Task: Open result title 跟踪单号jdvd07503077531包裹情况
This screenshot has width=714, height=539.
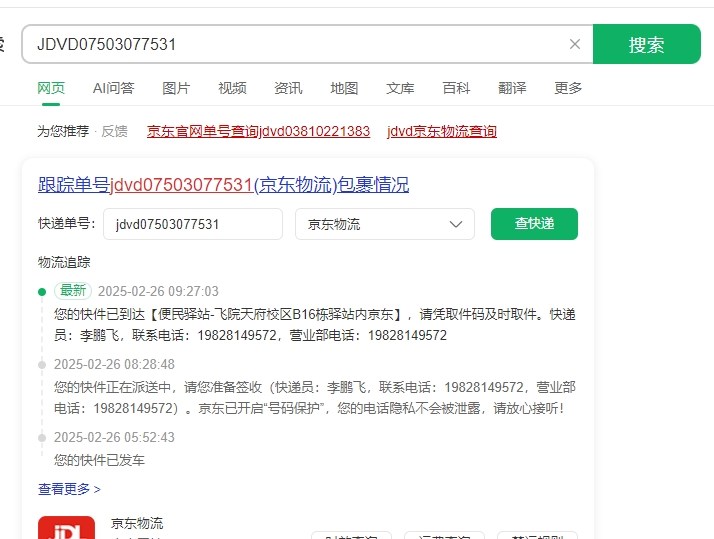Action: (223, 185)
